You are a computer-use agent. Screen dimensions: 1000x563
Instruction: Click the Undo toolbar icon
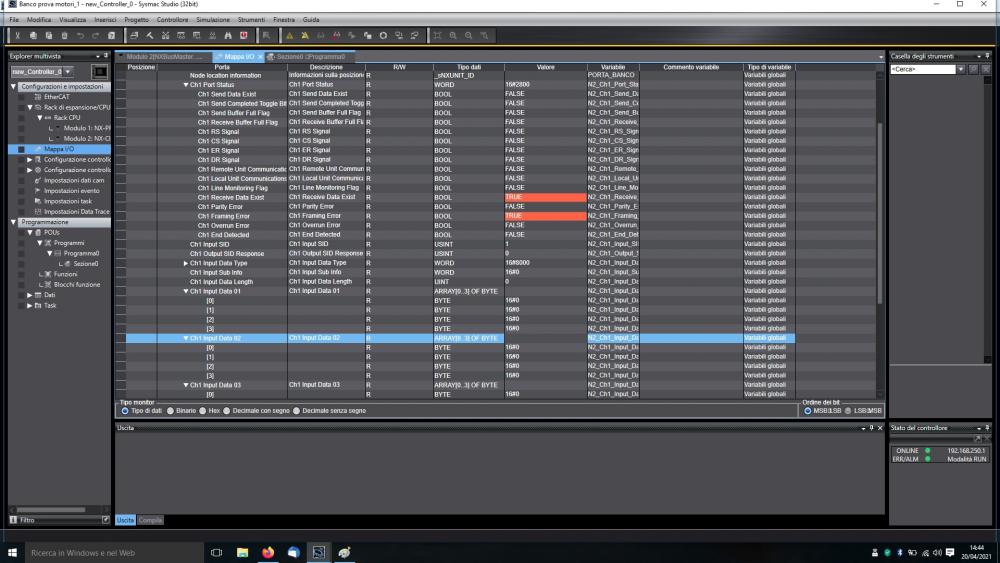click(80, 36)
